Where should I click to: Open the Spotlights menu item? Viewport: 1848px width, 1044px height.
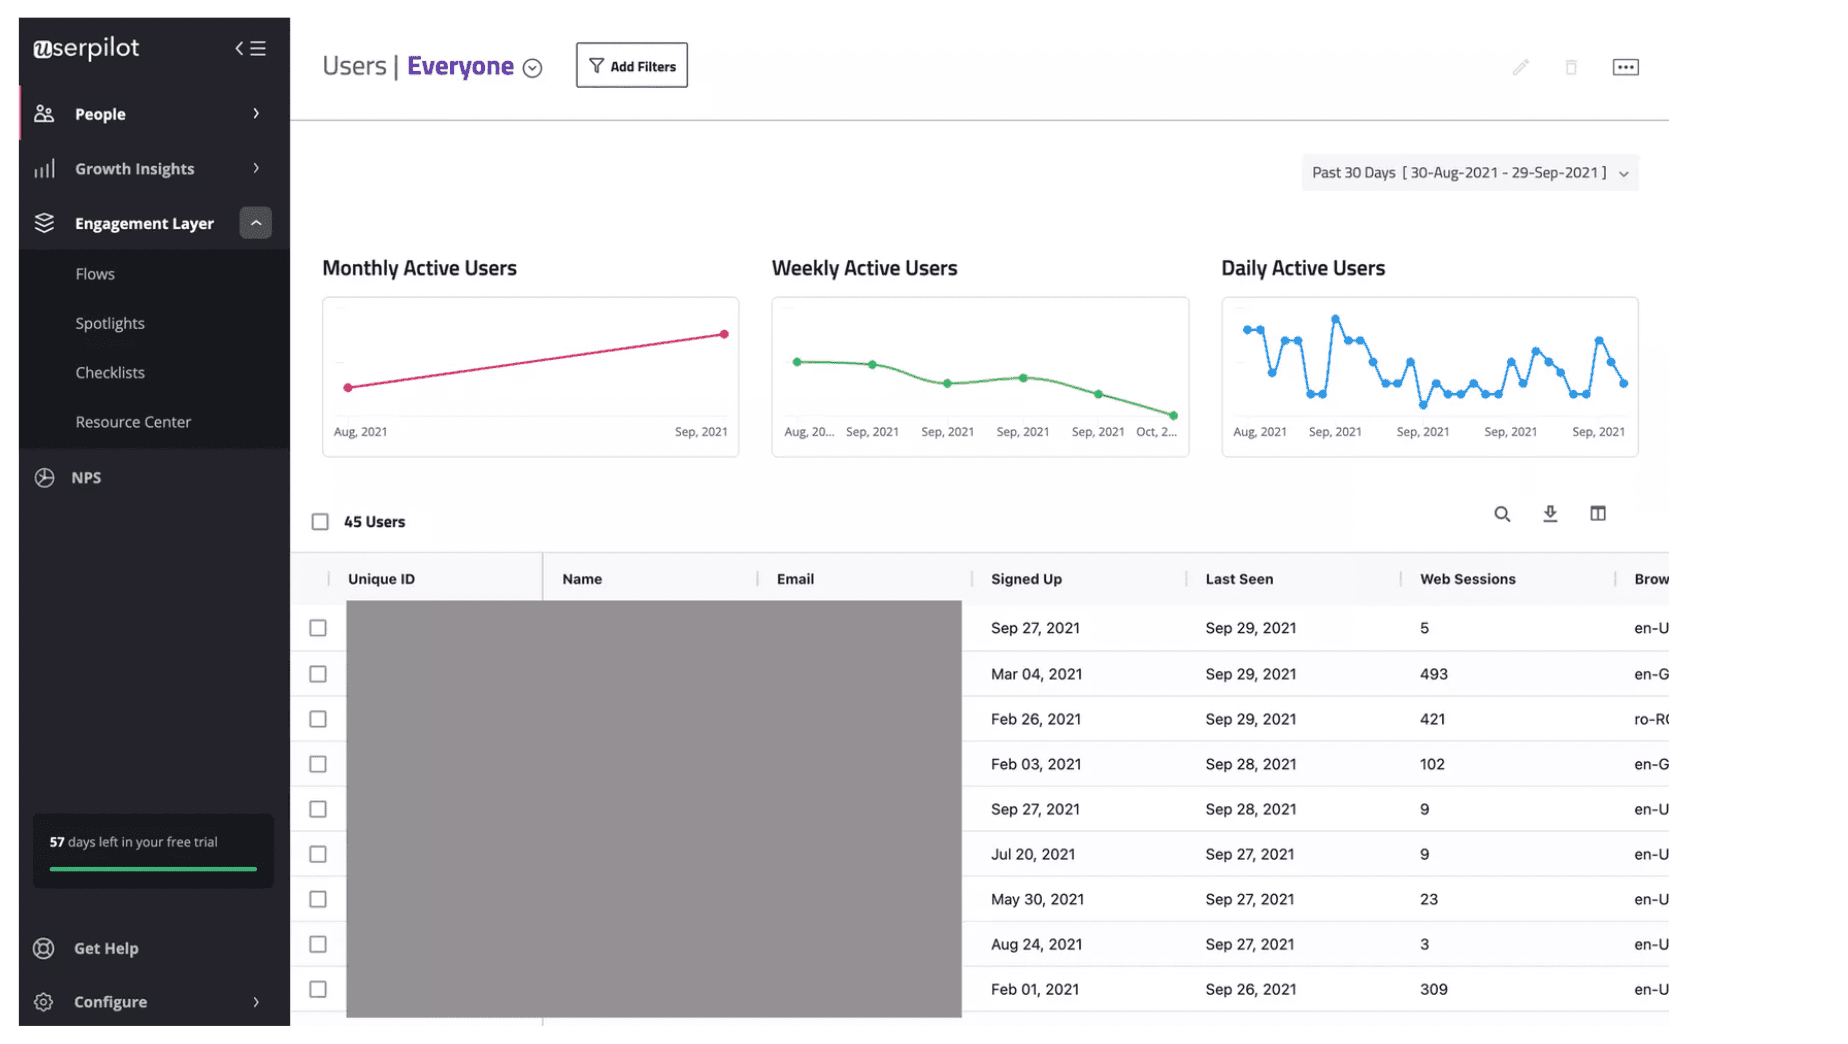pyautogui.click(x=110, y=324)
